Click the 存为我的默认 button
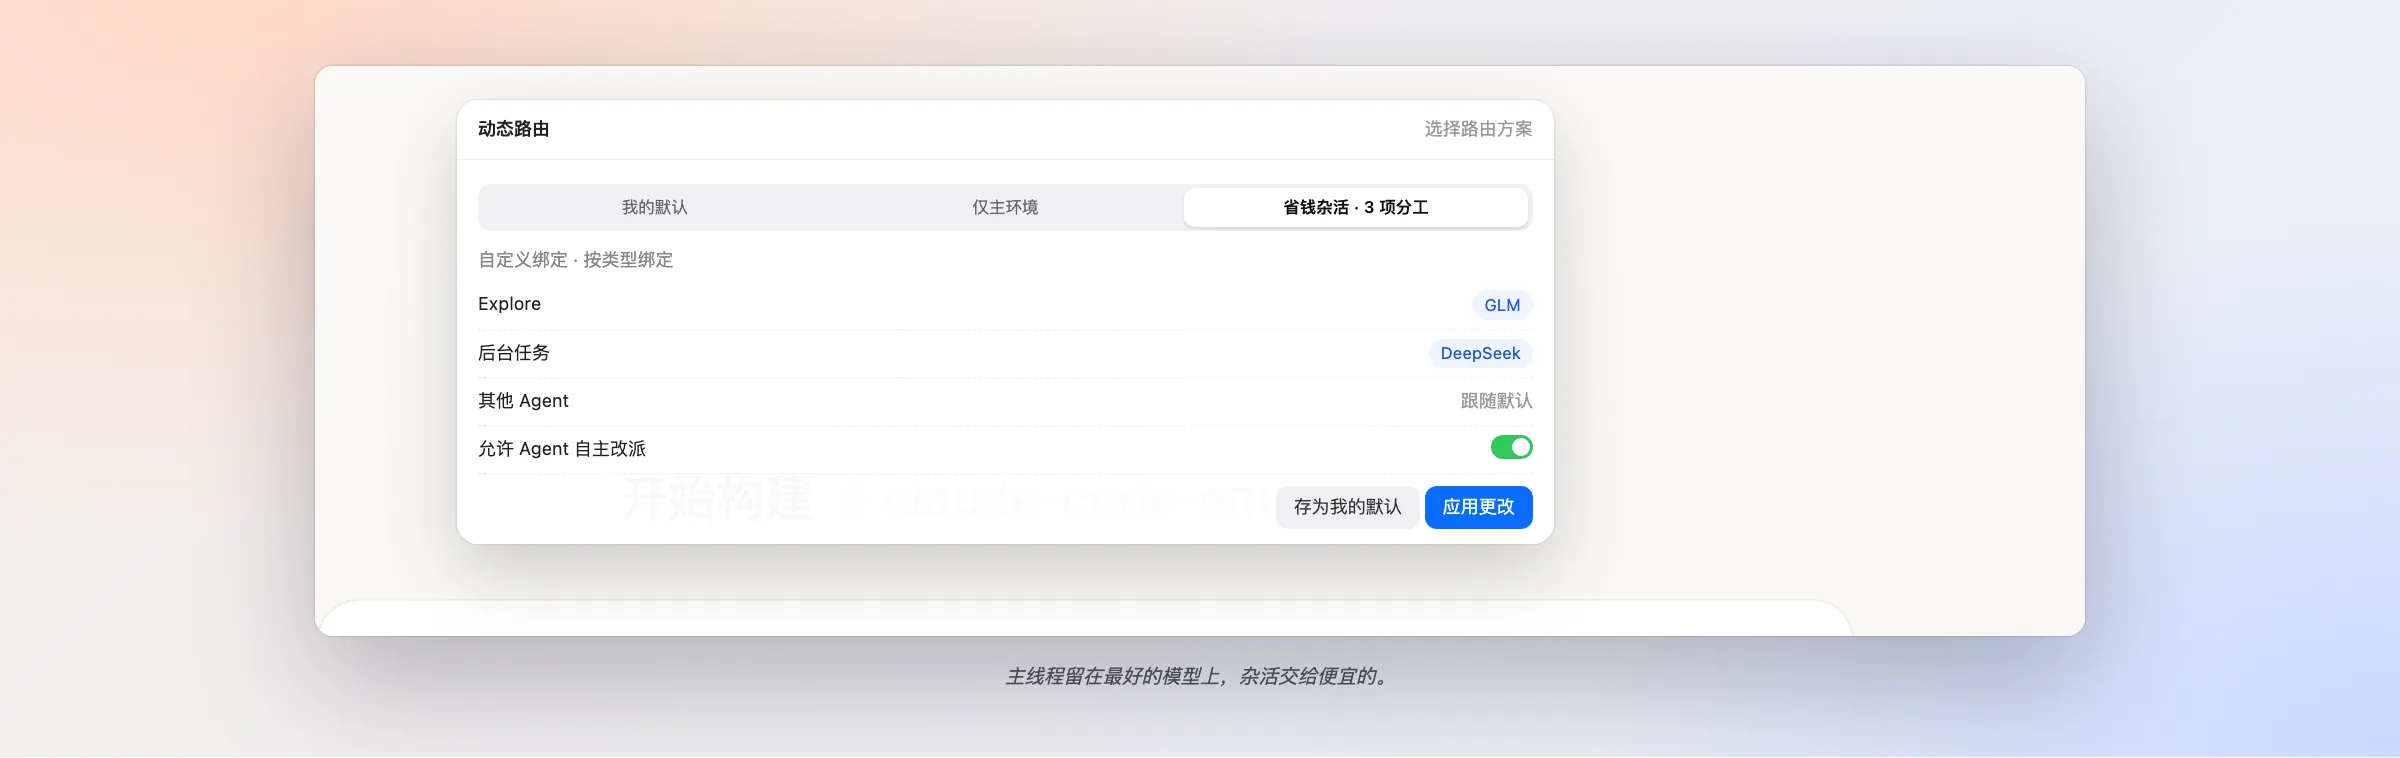The image size is (2400, 758). (x=1347, y=507)
